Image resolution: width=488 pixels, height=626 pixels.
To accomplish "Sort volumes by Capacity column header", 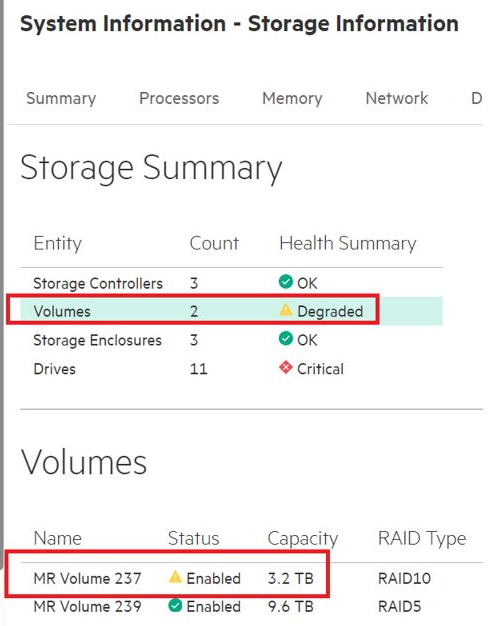I will 303,539.
